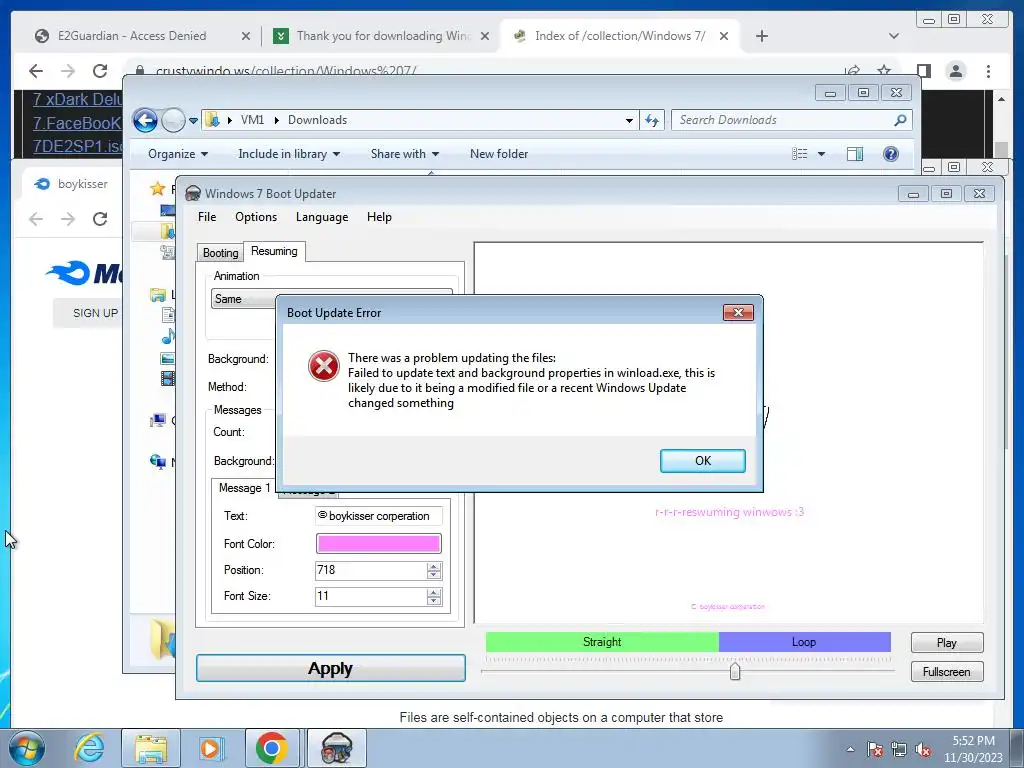
Task: Click the Chrome bookmark star icon
Action: click(x=884, y=71)
